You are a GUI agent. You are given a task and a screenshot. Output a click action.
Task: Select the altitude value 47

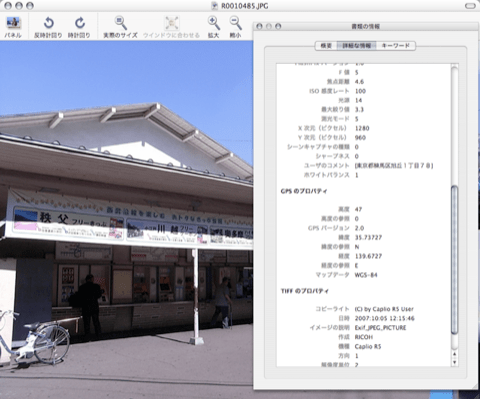358,209
